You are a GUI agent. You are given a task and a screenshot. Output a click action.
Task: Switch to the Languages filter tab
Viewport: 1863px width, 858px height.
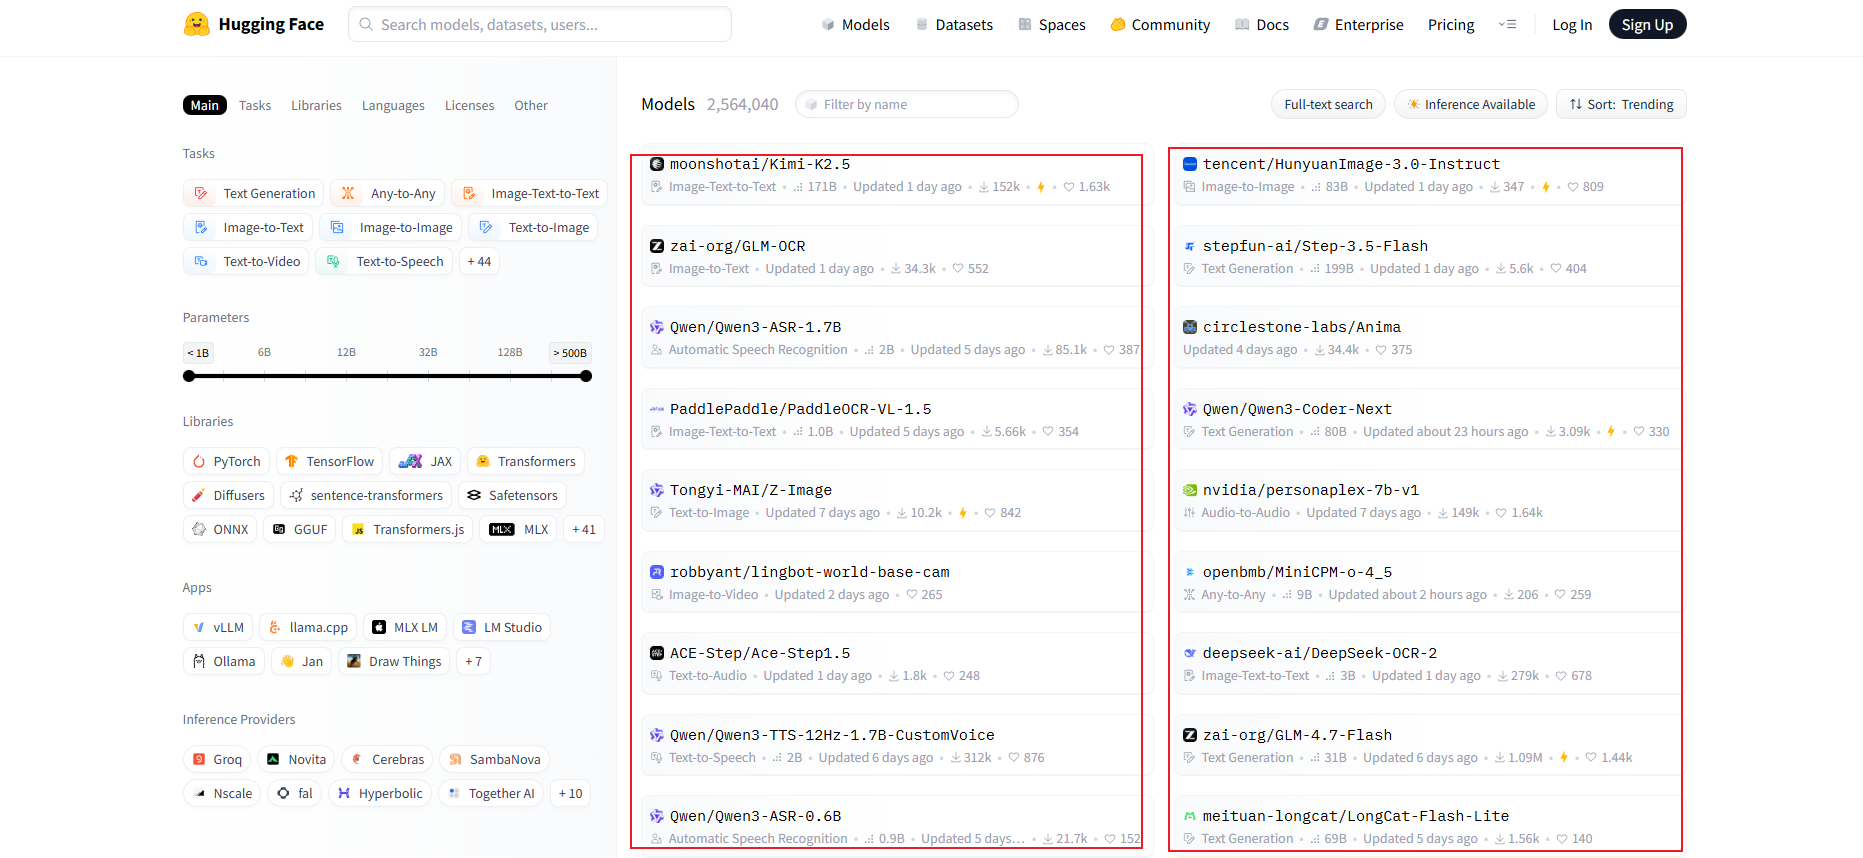pyautogui.click(x=393, y=105)
